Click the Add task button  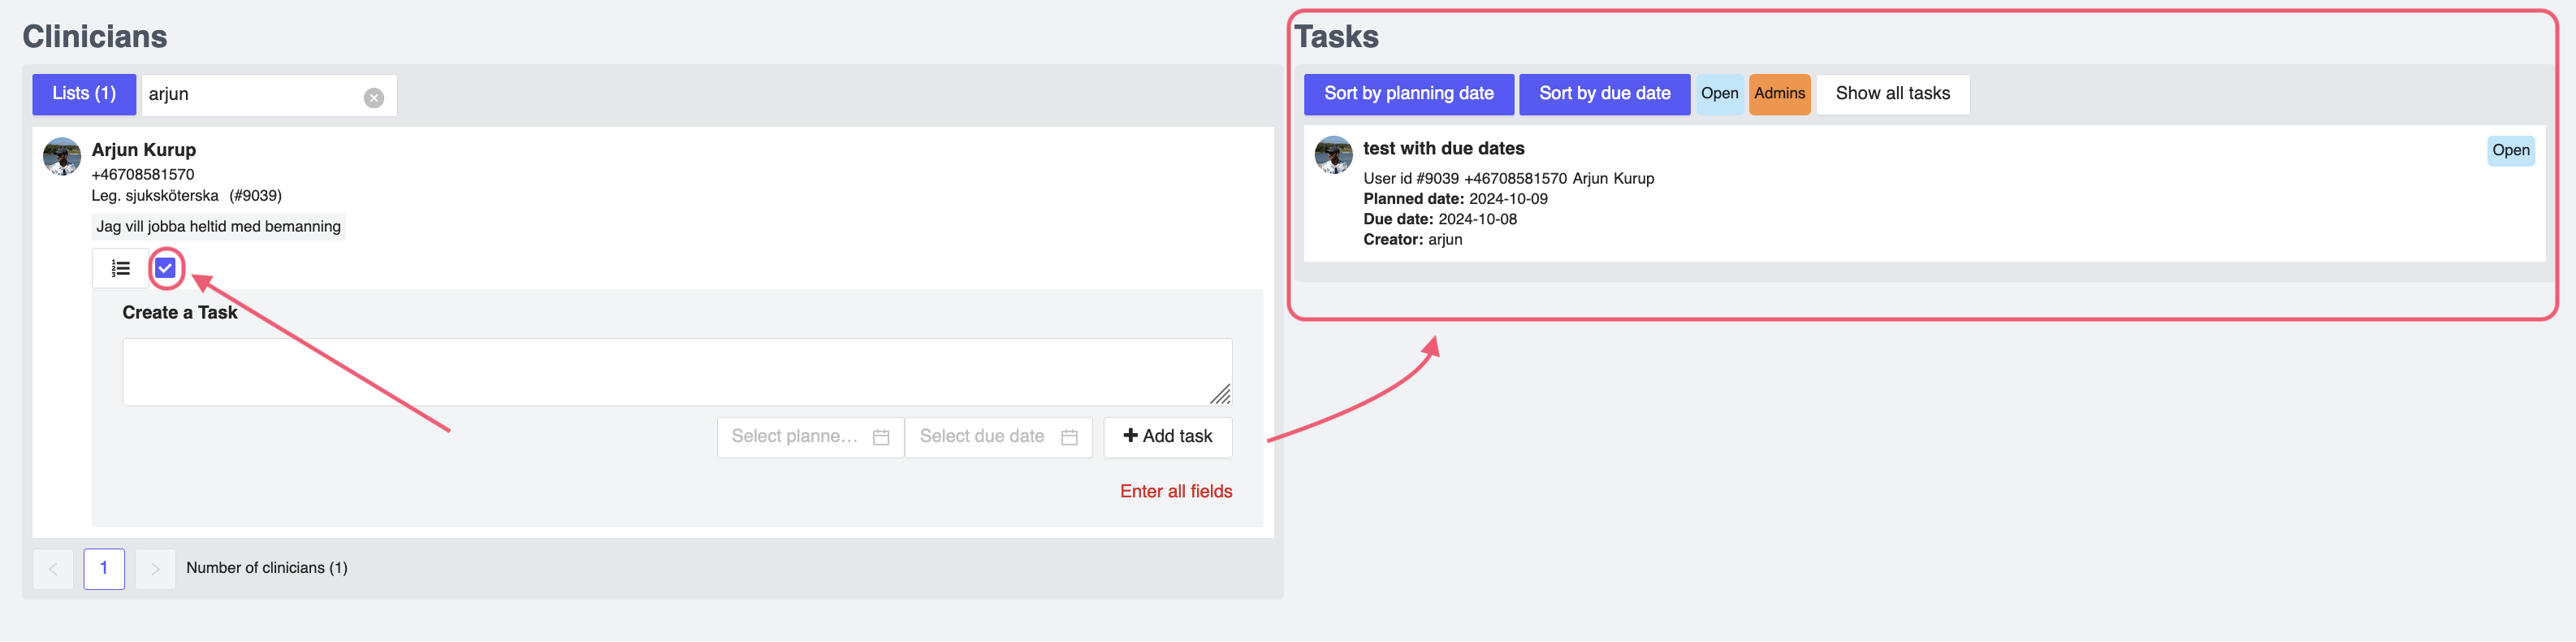point(1168,437)
